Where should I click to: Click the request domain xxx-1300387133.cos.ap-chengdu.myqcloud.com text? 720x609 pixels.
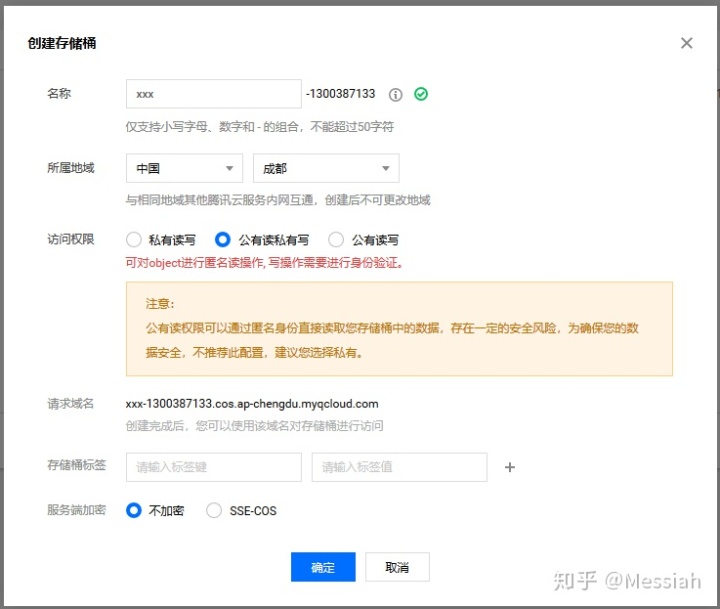pyautogui.click(x=252, y=404)
